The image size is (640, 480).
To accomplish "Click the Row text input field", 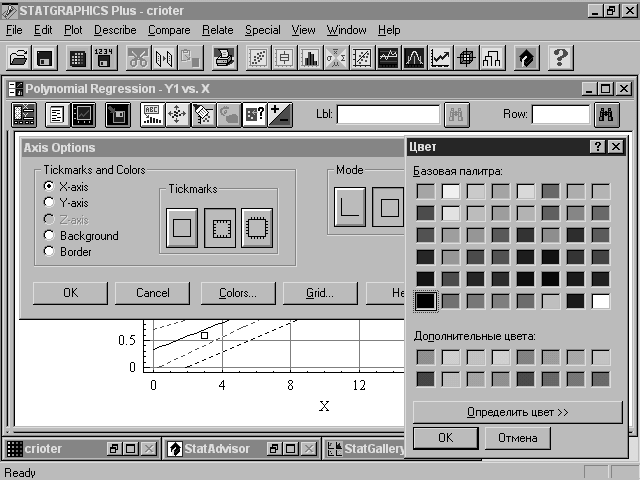I will (561, 115).
